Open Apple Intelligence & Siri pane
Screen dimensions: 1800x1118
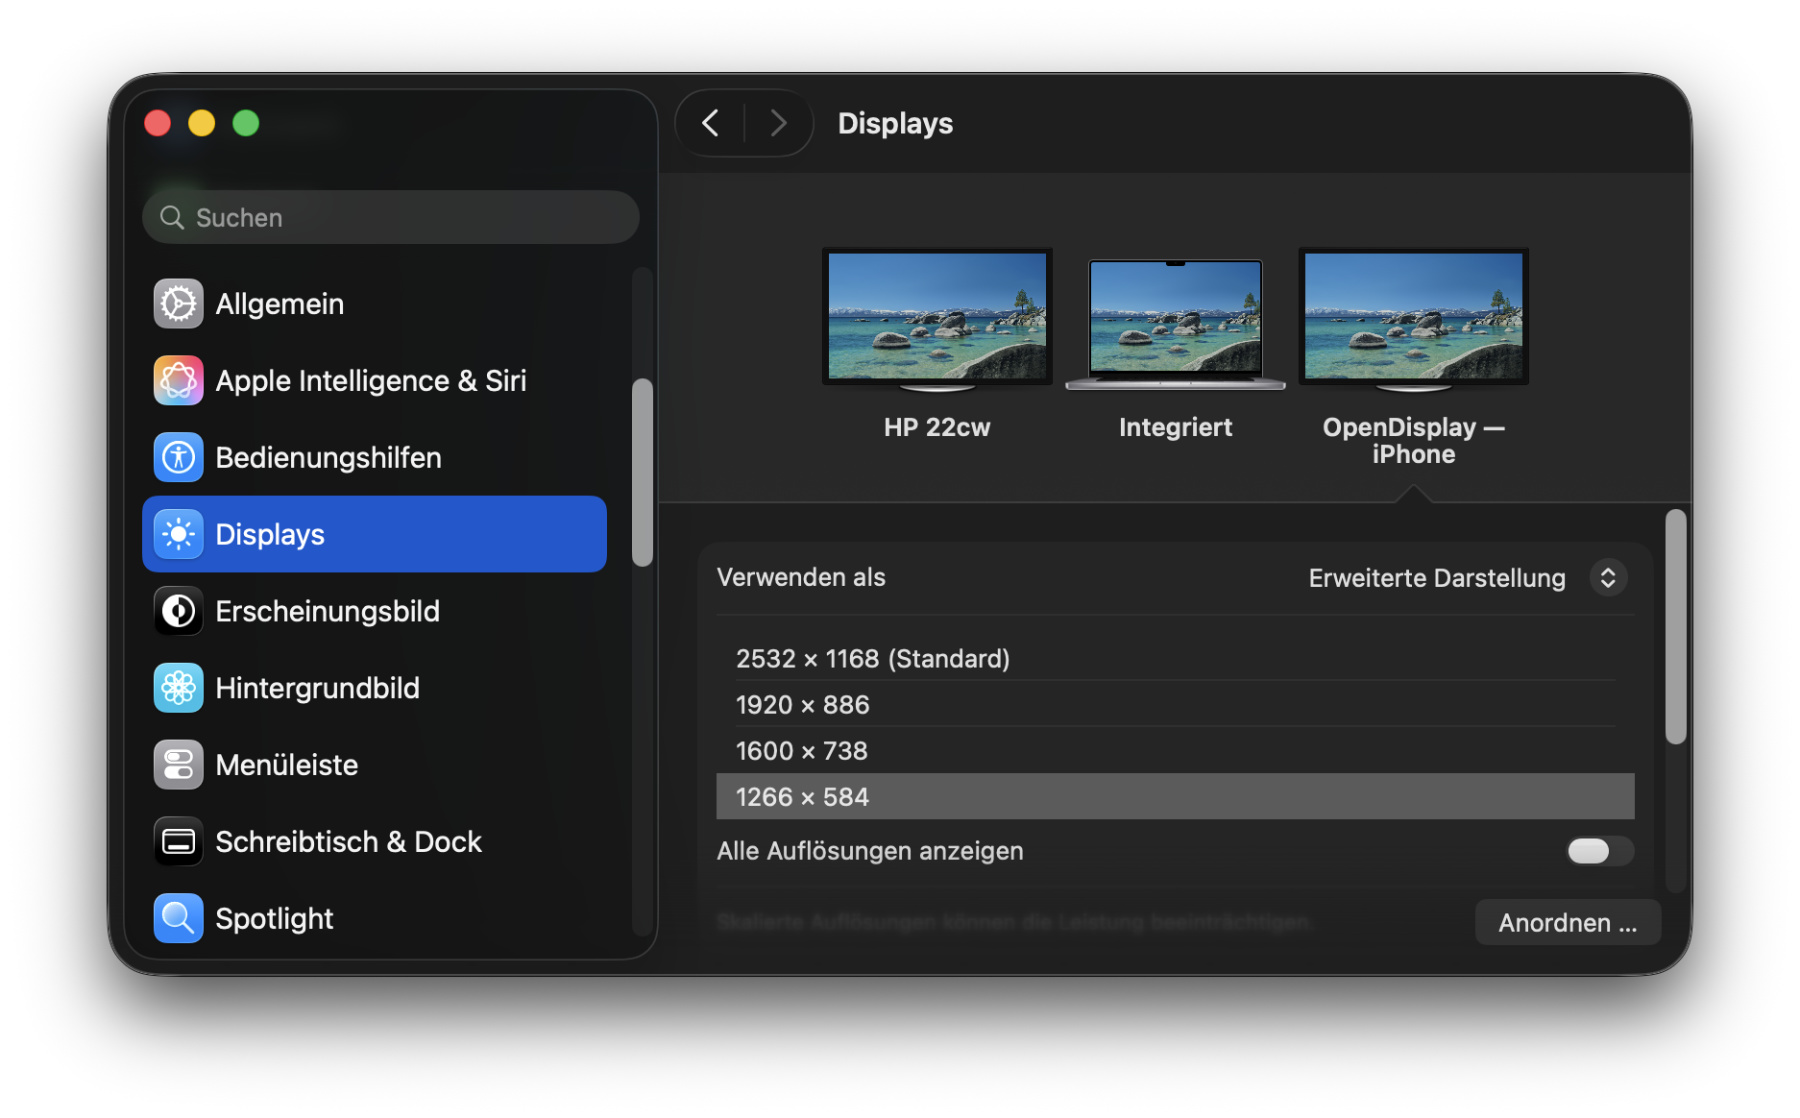[374, 381]
